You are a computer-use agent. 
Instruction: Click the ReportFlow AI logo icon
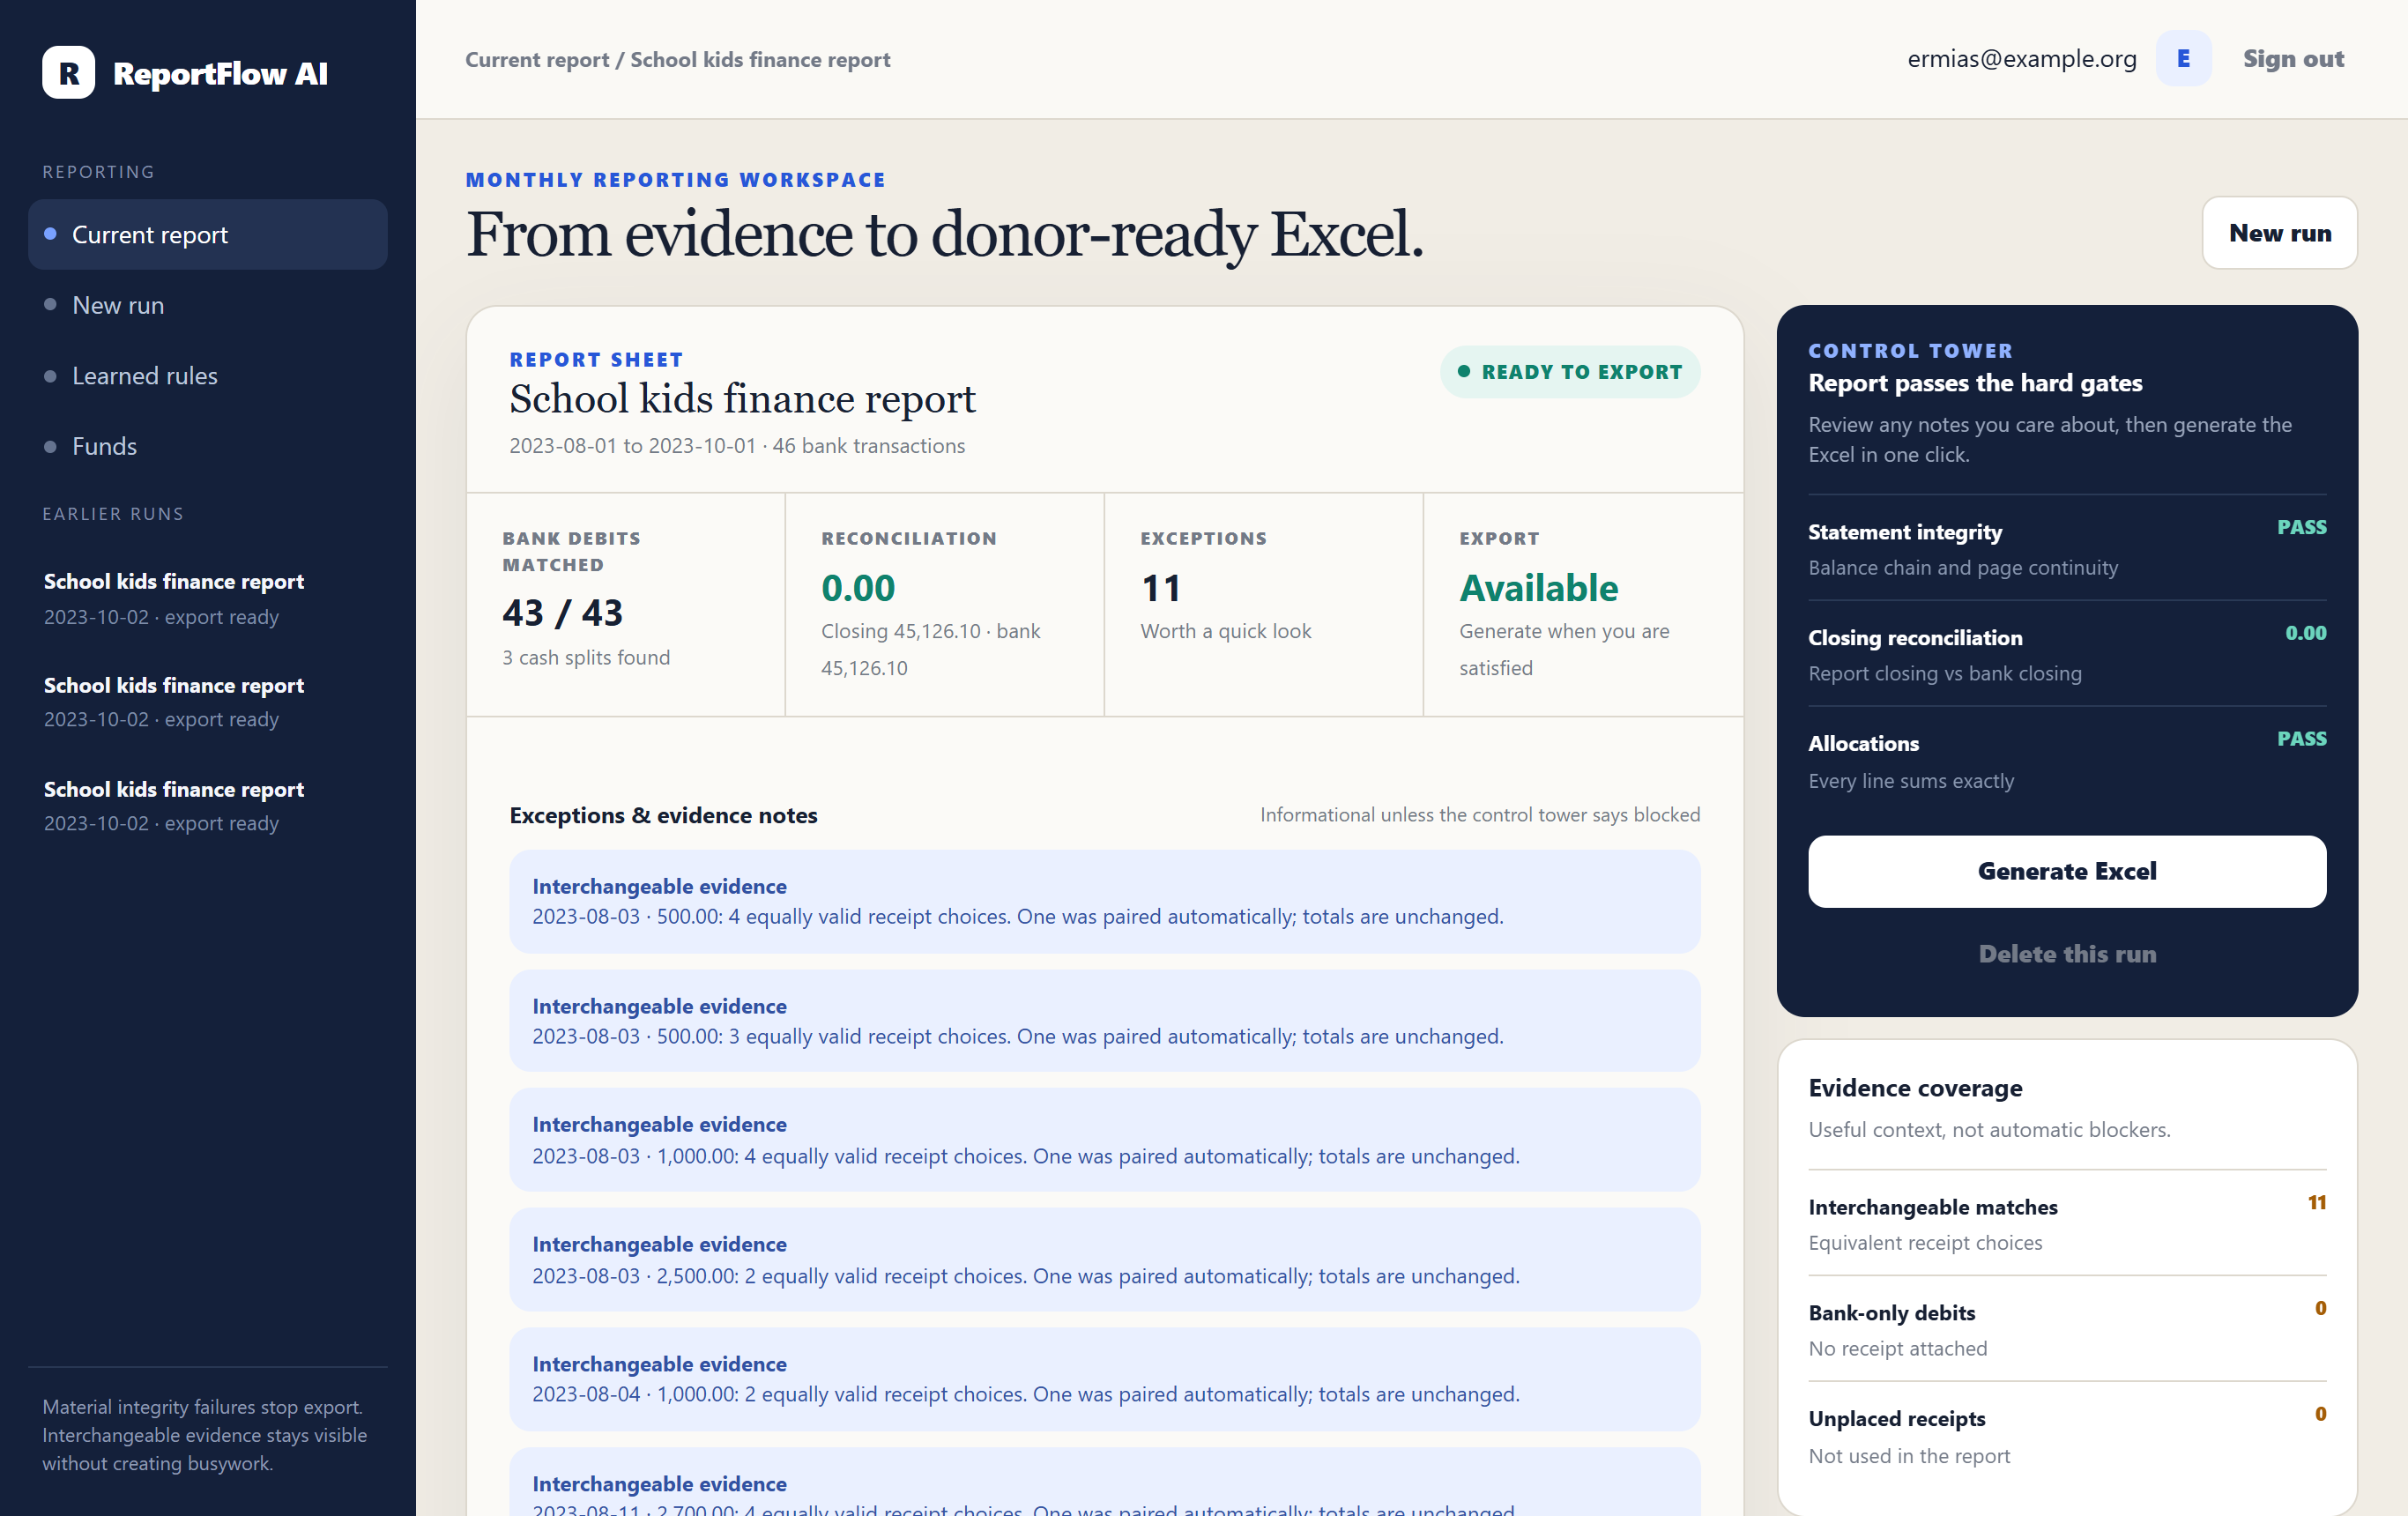(x=68, y=73)
